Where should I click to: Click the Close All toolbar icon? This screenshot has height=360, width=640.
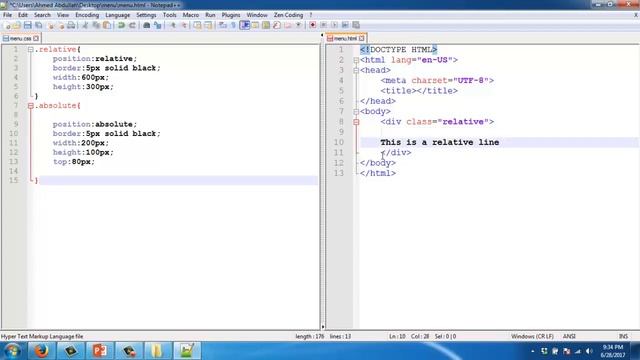pyautogui.click(x=61, y=25)
